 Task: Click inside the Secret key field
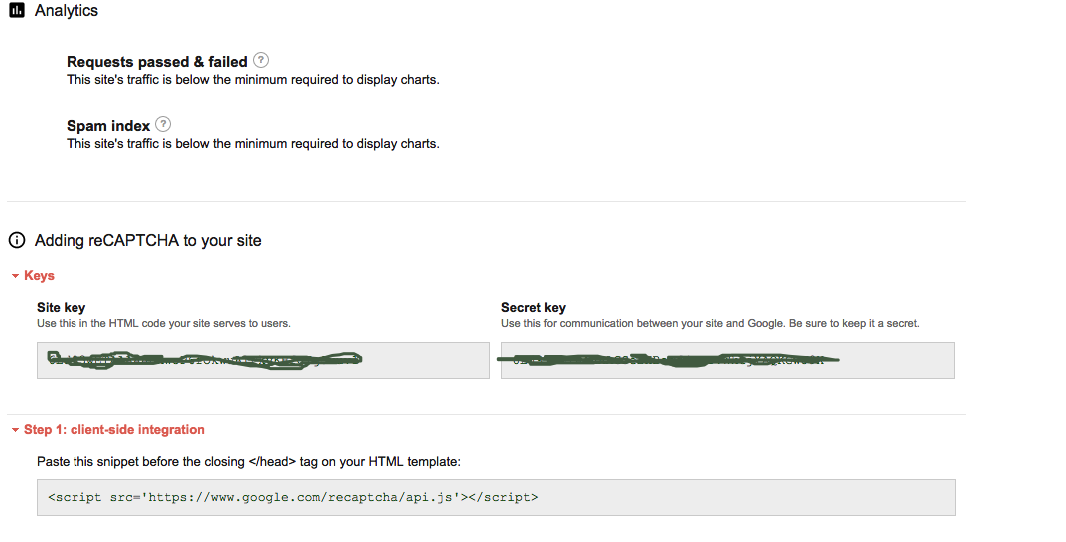click(727, 360)
